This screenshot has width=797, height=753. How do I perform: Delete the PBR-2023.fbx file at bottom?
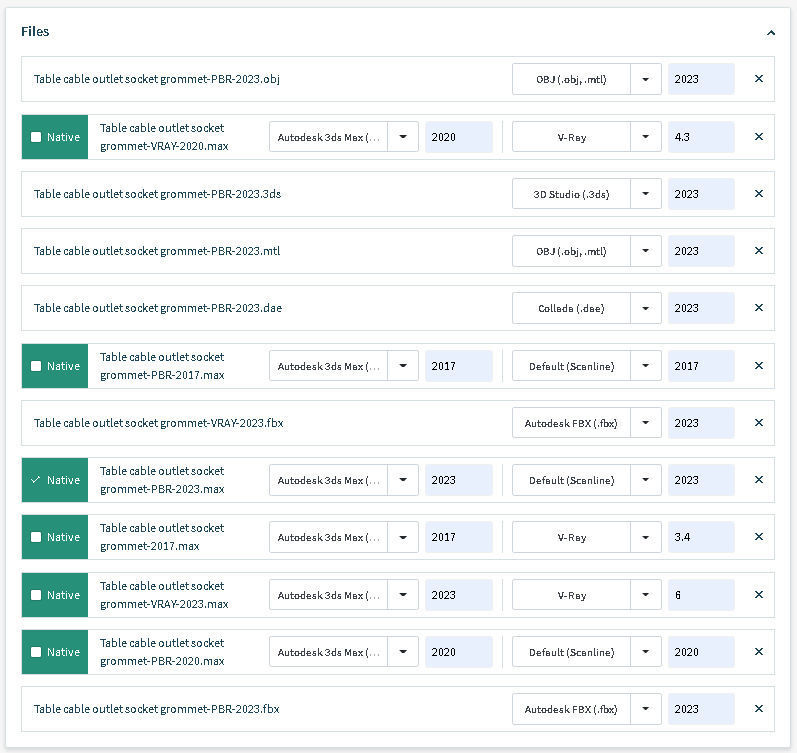(x=758, y=709)
